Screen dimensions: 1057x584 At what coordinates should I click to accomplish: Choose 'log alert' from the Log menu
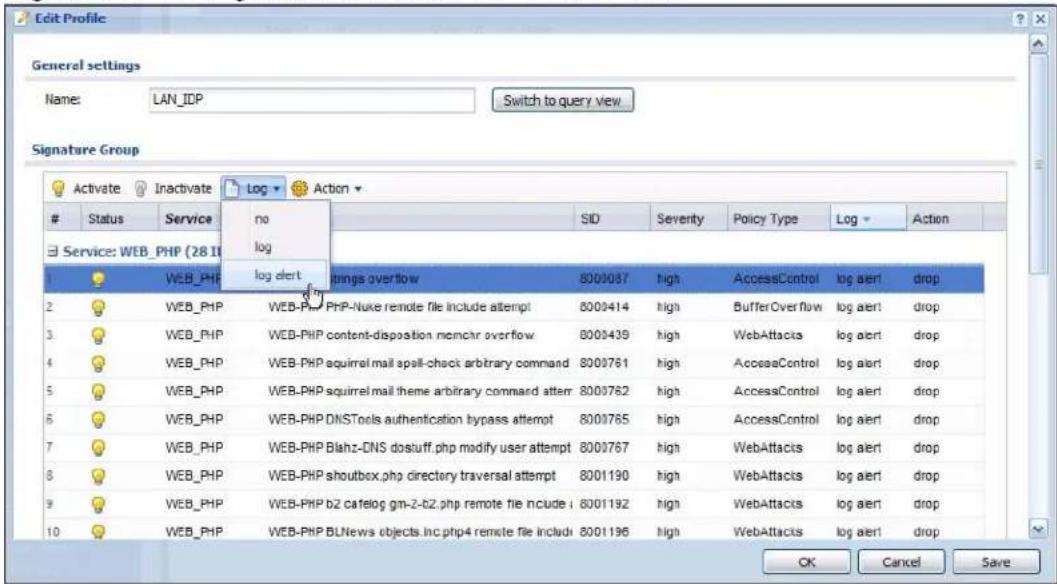(275, 275)
